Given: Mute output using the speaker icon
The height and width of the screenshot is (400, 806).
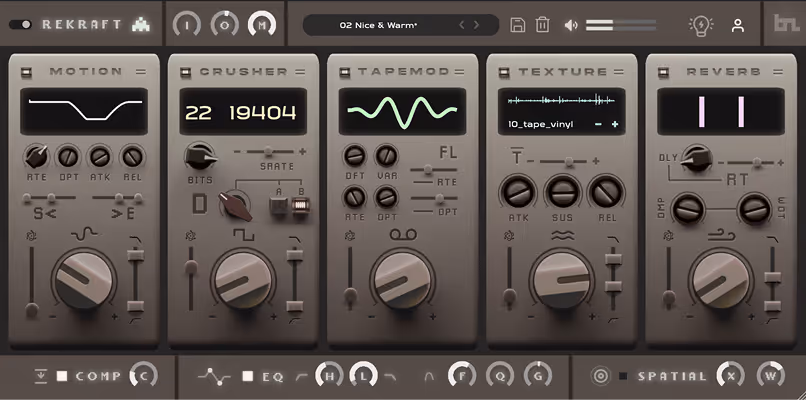Looking at the screenshot, I should pos(571,25).
